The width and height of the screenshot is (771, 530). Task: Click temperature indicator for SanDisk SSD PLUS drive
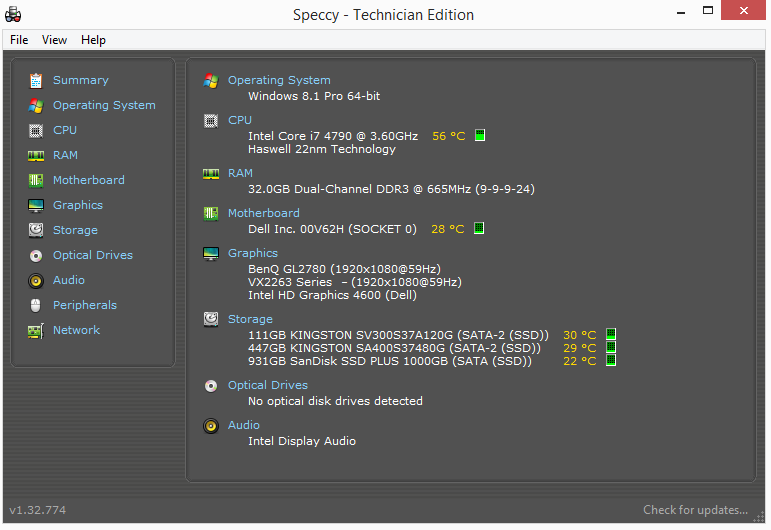coord(611,360)
